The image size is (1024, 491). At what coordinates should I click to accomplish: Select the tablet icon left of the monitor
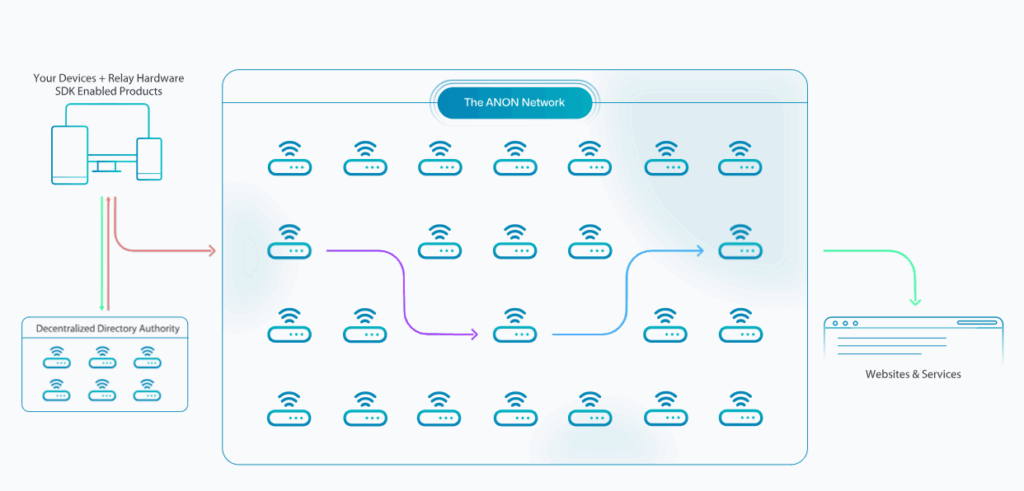point(69,156)
